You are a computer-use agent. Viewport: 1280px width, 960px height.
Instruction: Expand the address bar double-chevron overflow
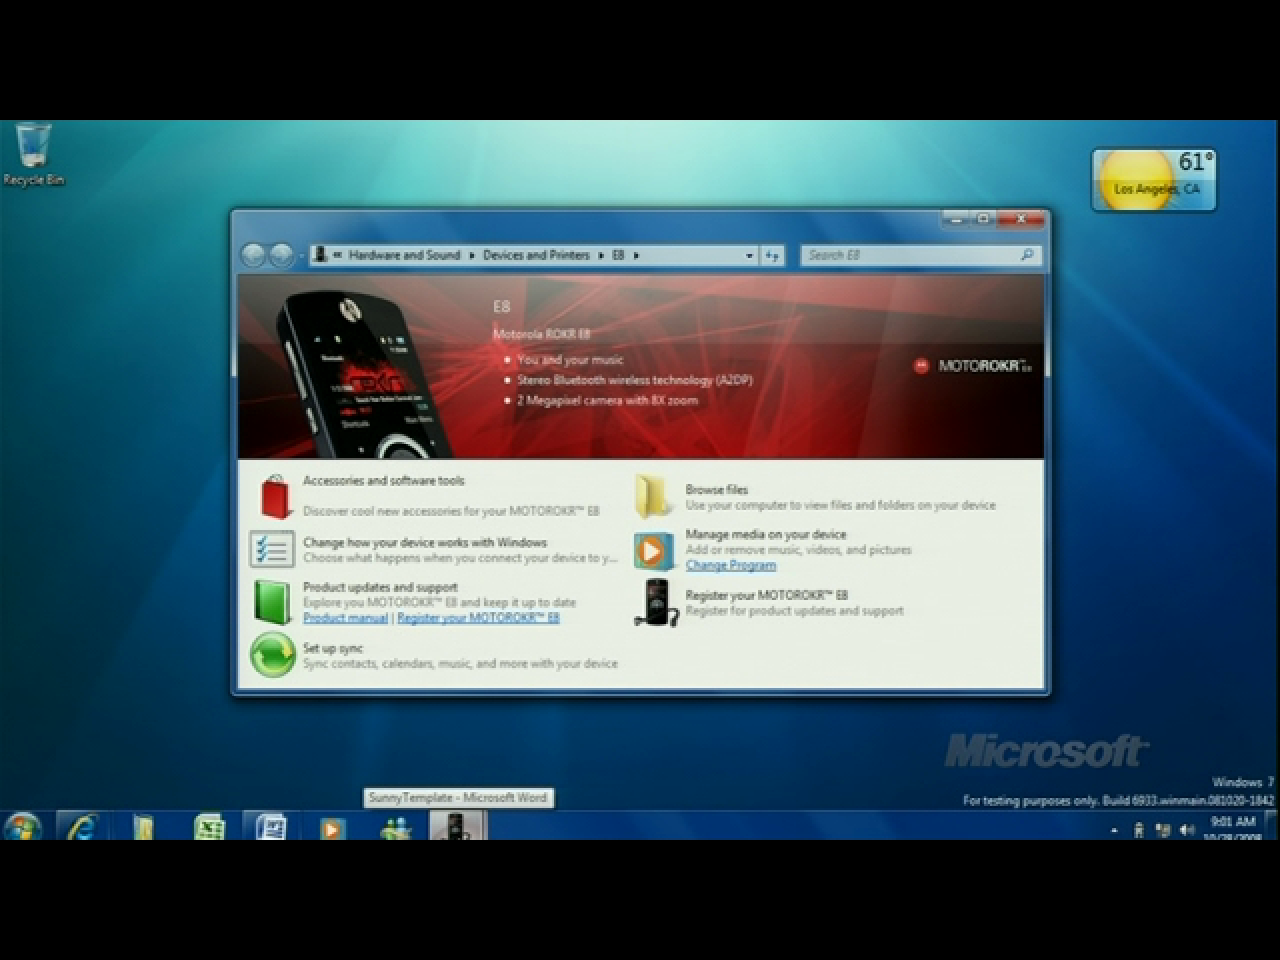click(338, 255)
